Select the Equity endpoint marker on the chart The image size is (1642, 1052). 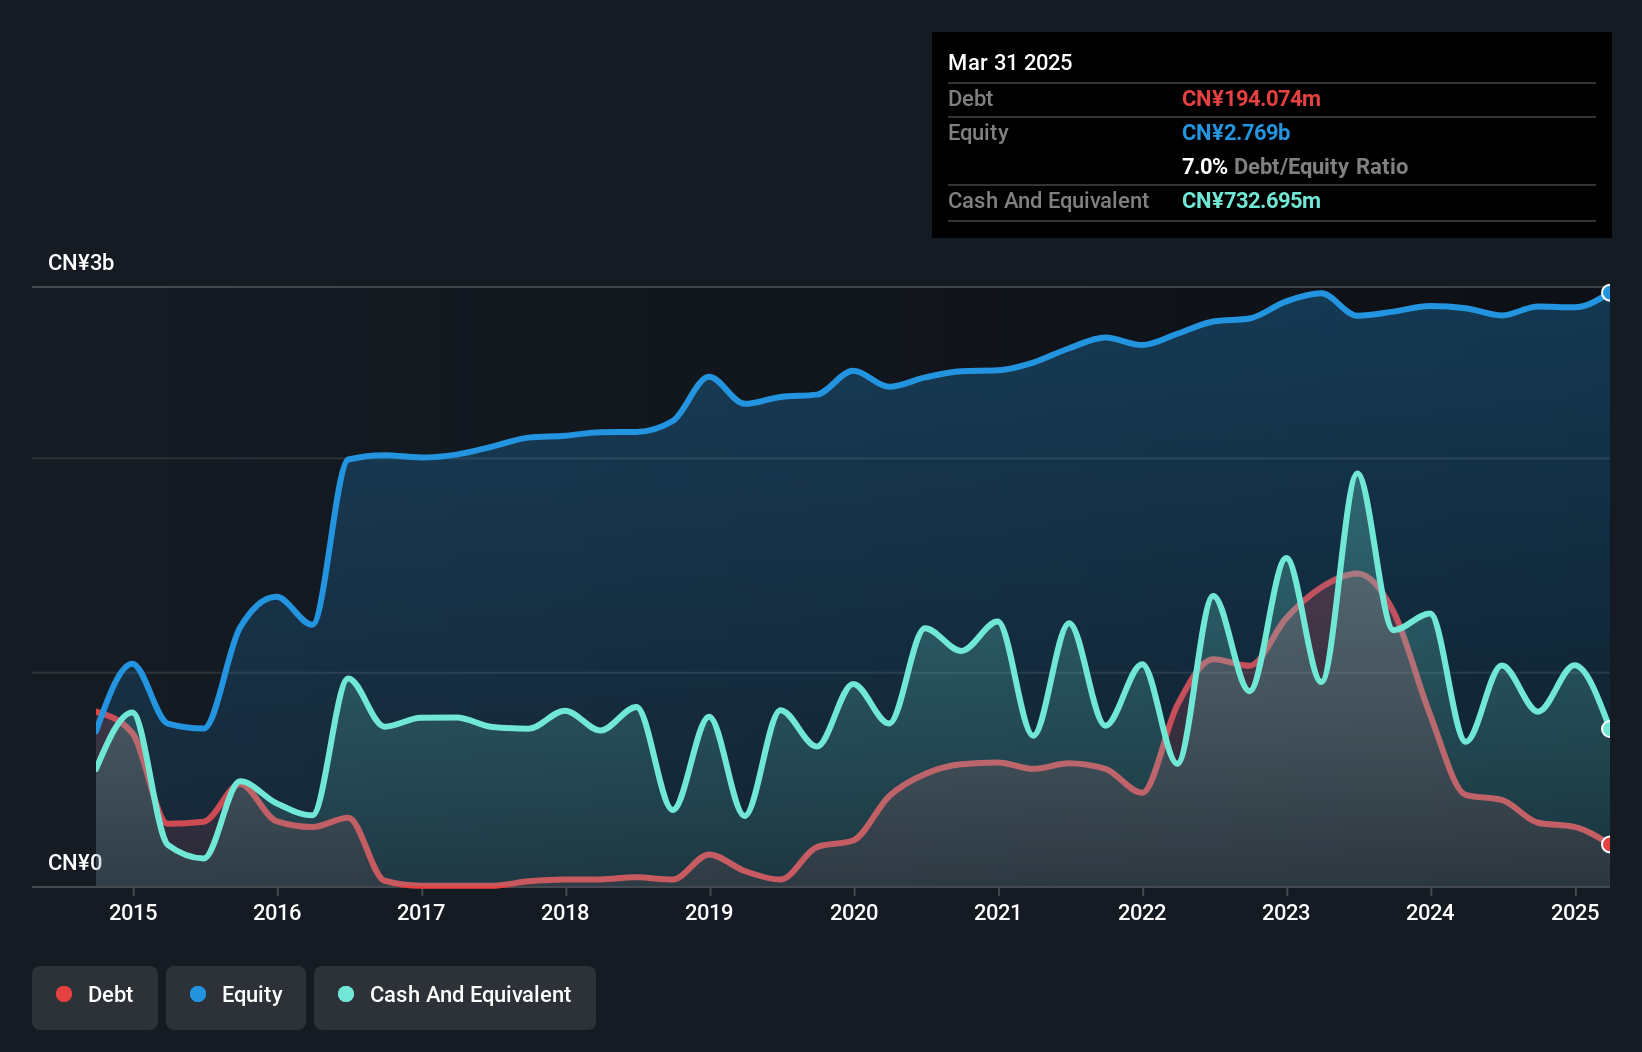click(x=1608, y=293)
